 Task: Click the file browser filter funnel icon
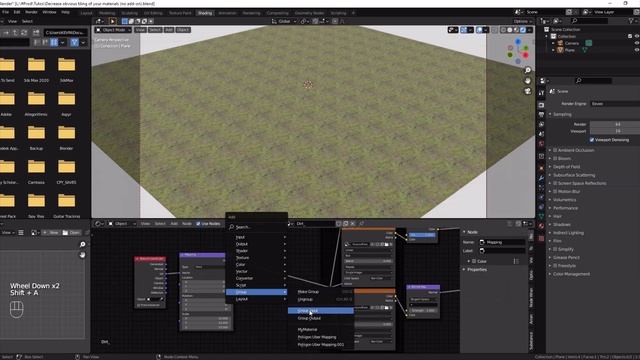[74, 42]
